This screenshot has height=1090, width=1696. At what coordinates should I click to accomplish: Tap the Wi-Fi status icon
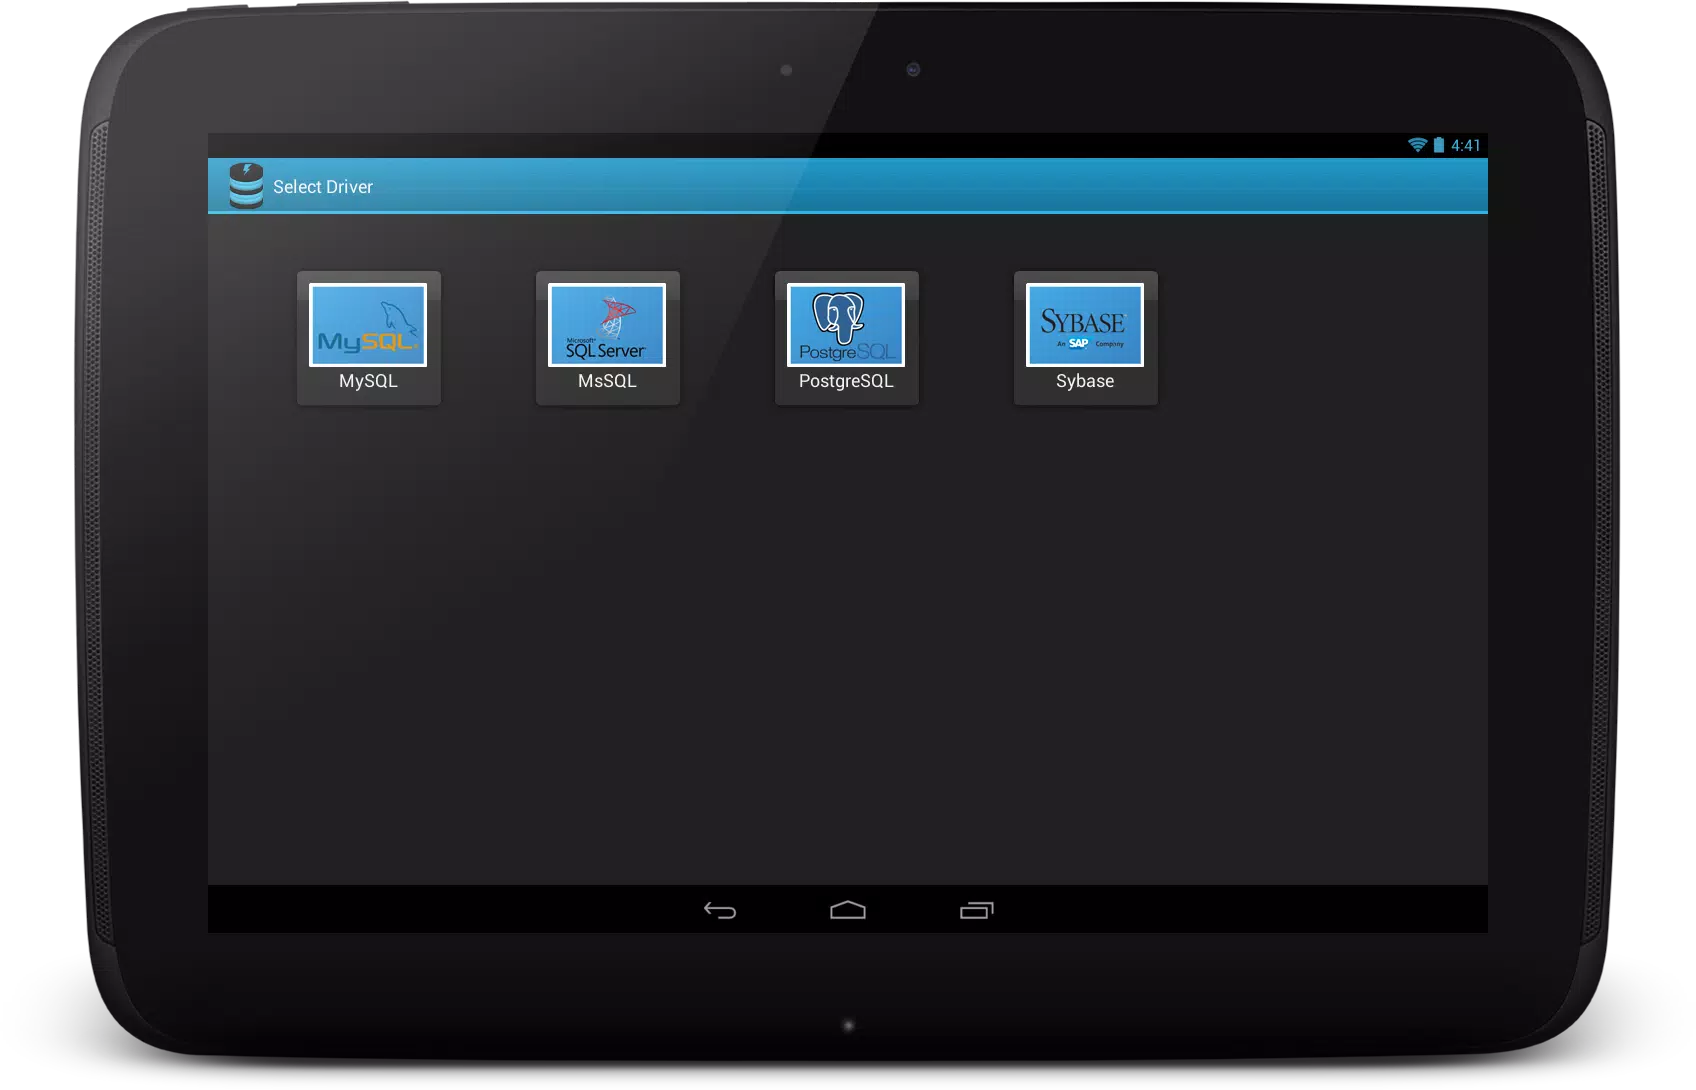[x=1417, y=145]
